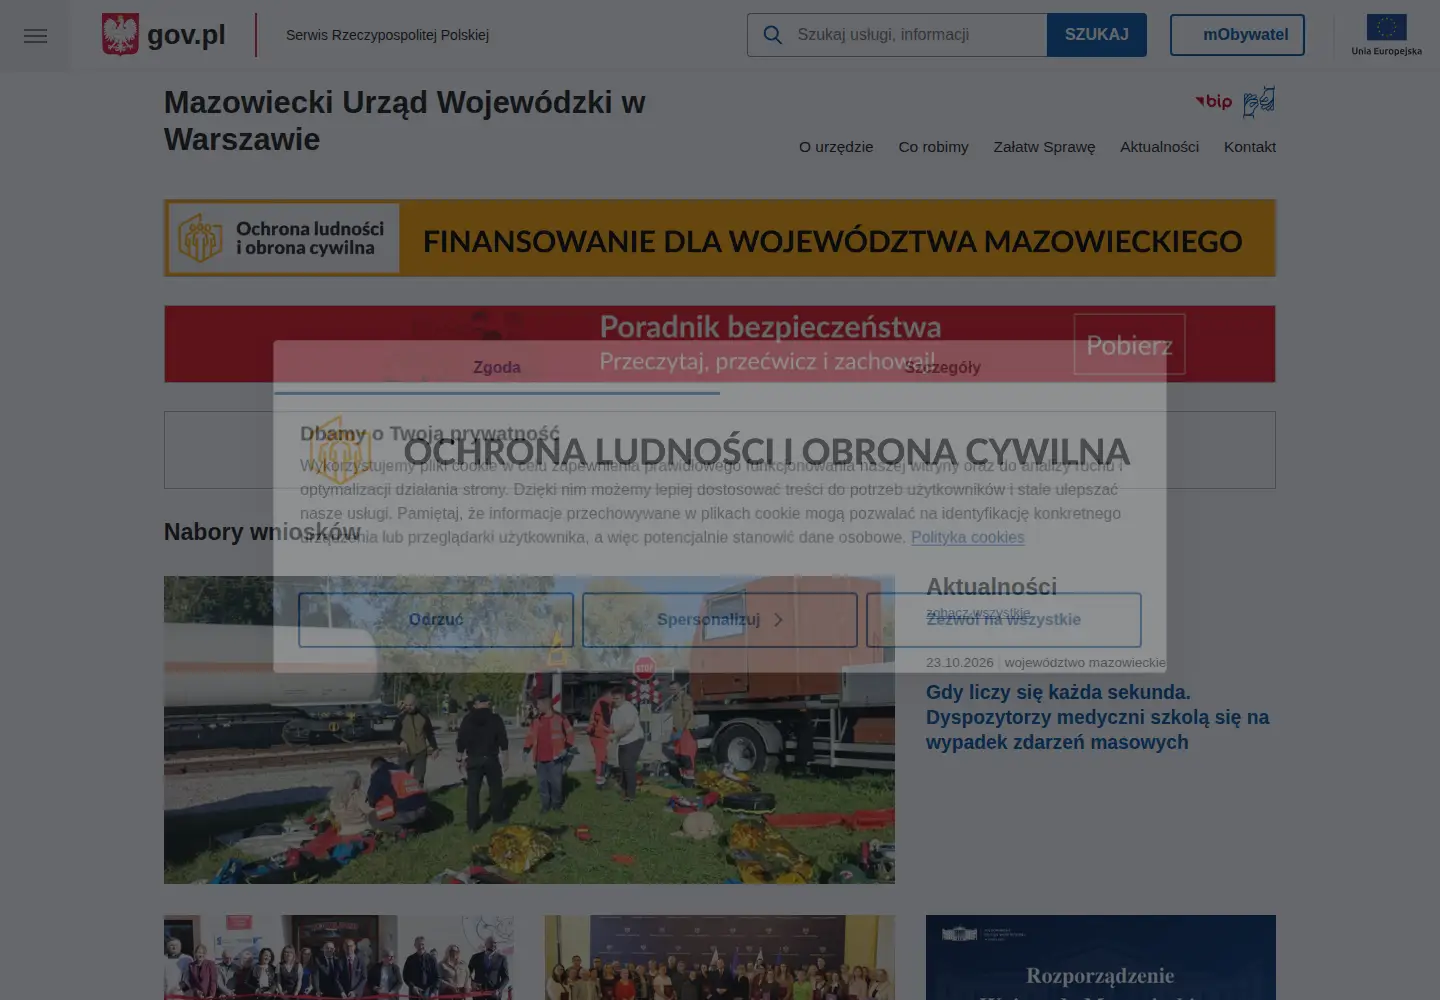This screenshot has width=1440, height=1000.
Task: Open the hamburger menu icon
Action: [35, 36]
